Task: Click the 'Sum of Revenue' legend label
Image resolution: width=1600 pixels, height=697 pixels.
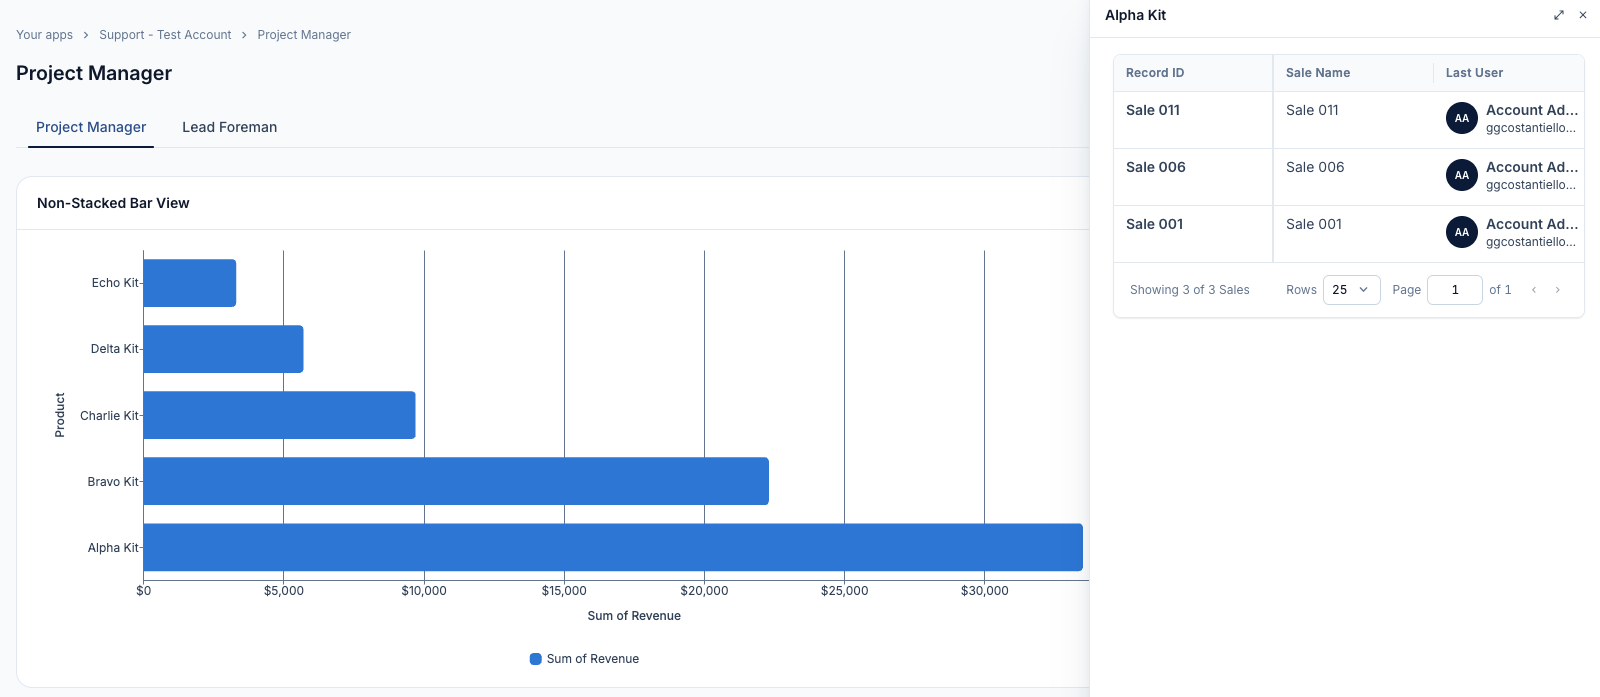Action: point(593,659)
